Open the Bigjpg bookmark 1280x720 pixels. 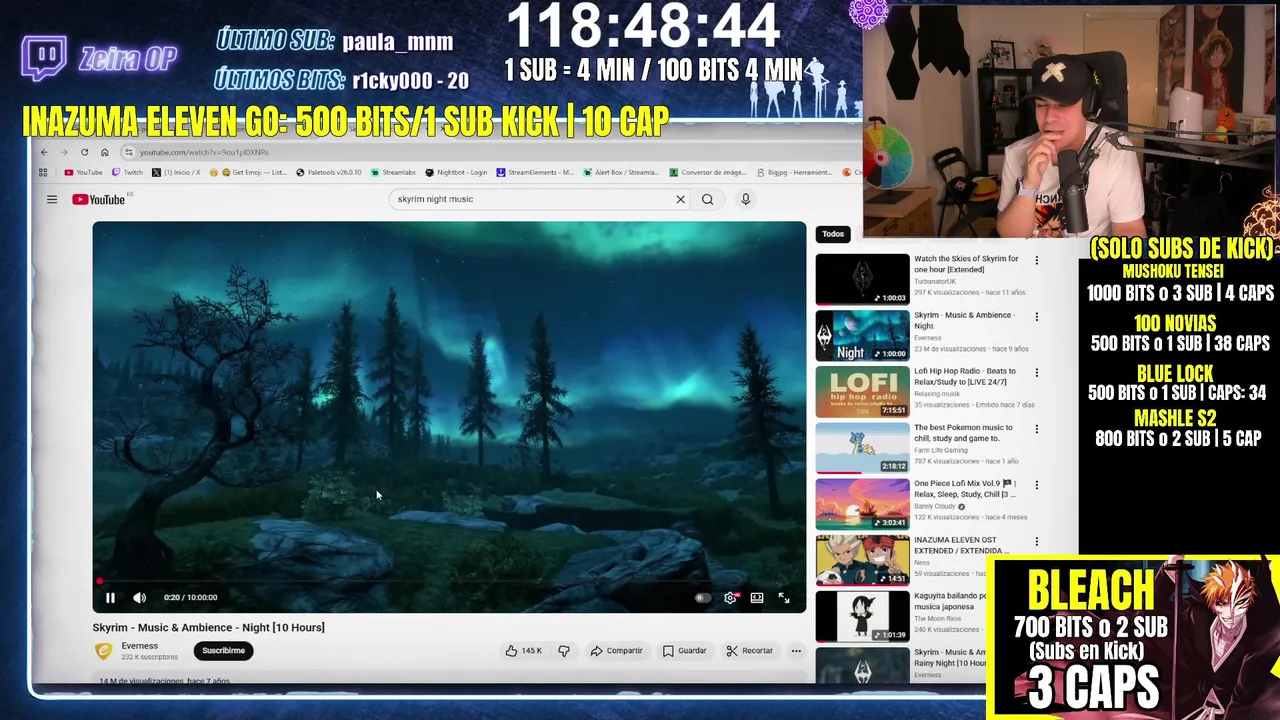(x=795, y=172)
